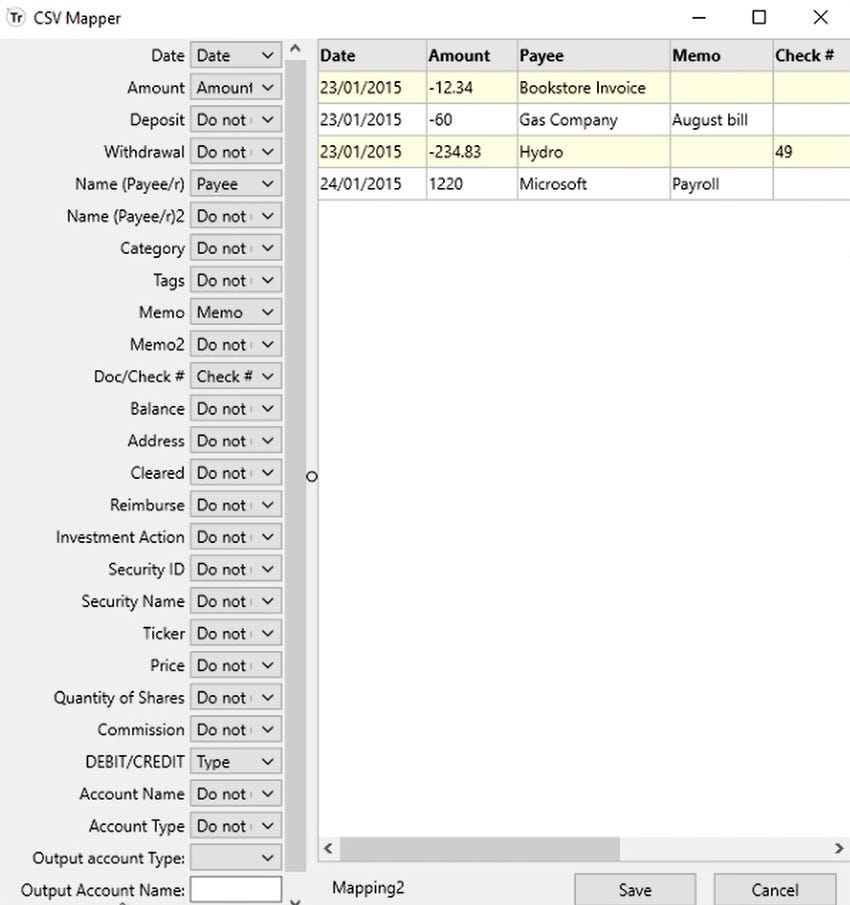The width and height of the screenshot is (850, 905).
Task: Open the Reimburse mapping dropdown
Action: coord(235,505)
